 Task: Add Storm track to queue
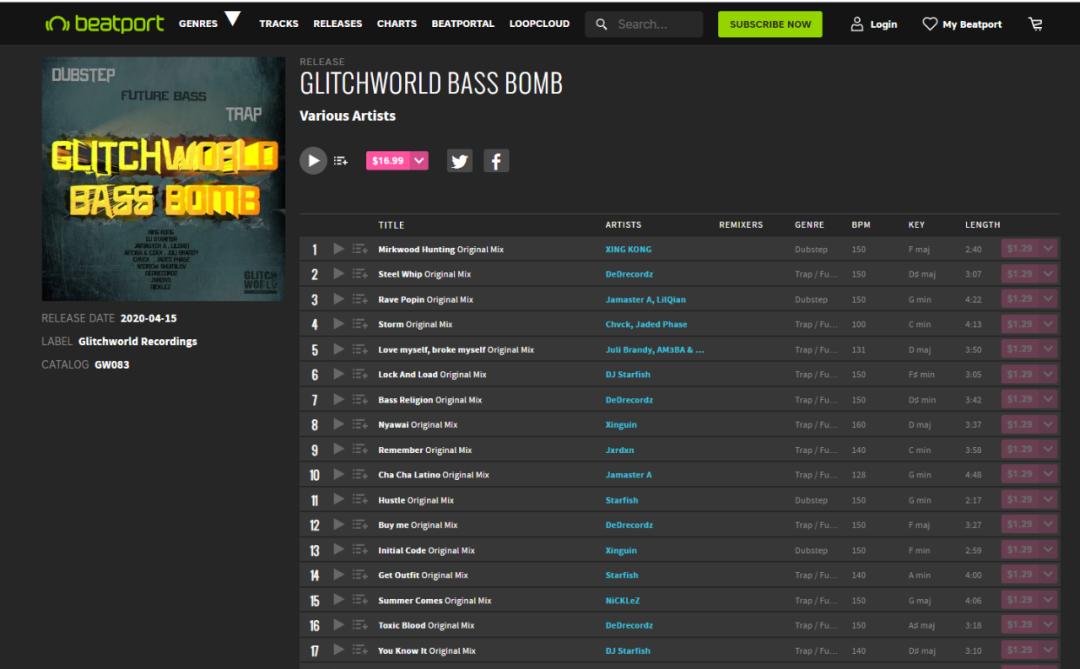click(x=360, y=324)
